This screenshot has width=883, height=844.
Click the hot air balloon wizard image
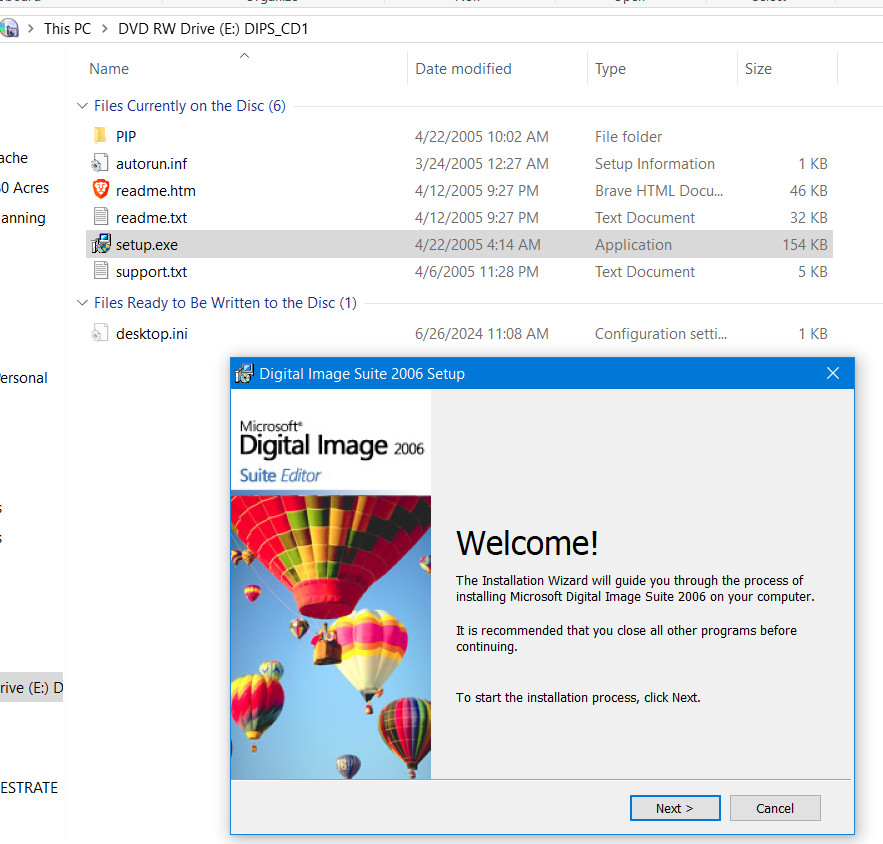330,637
